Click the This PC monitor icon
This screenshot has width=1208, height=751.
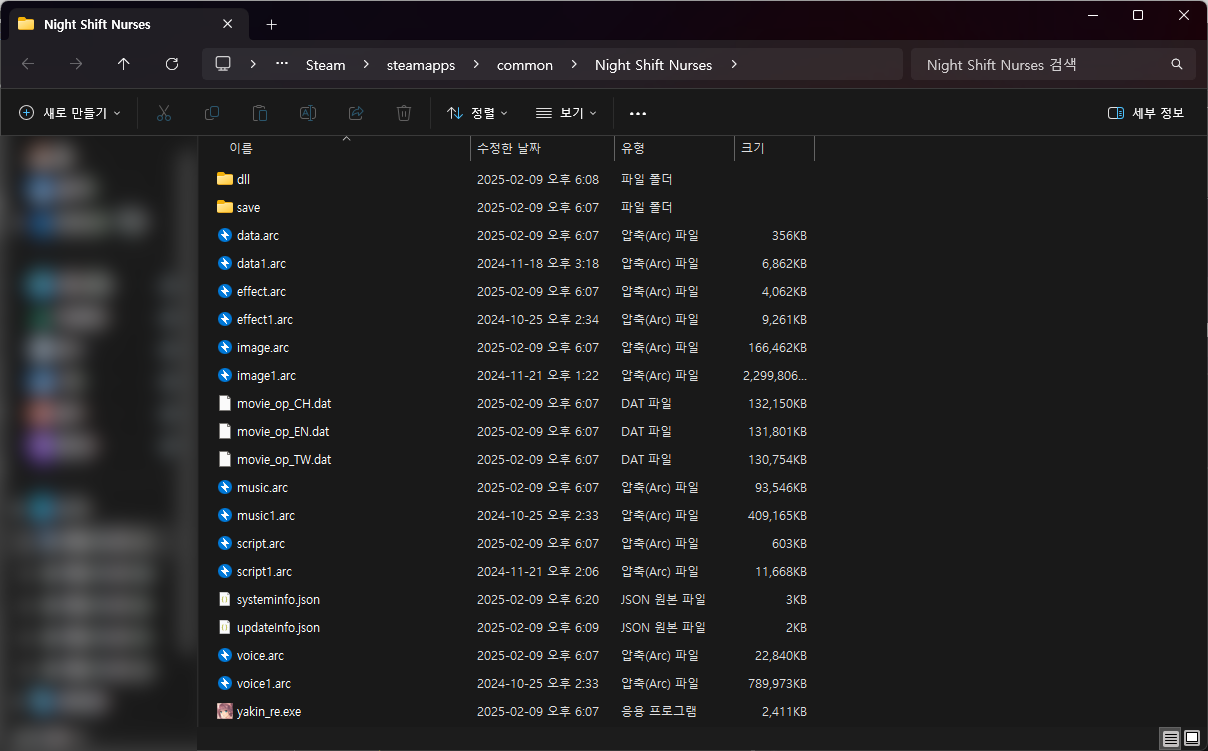coord(223,64)
